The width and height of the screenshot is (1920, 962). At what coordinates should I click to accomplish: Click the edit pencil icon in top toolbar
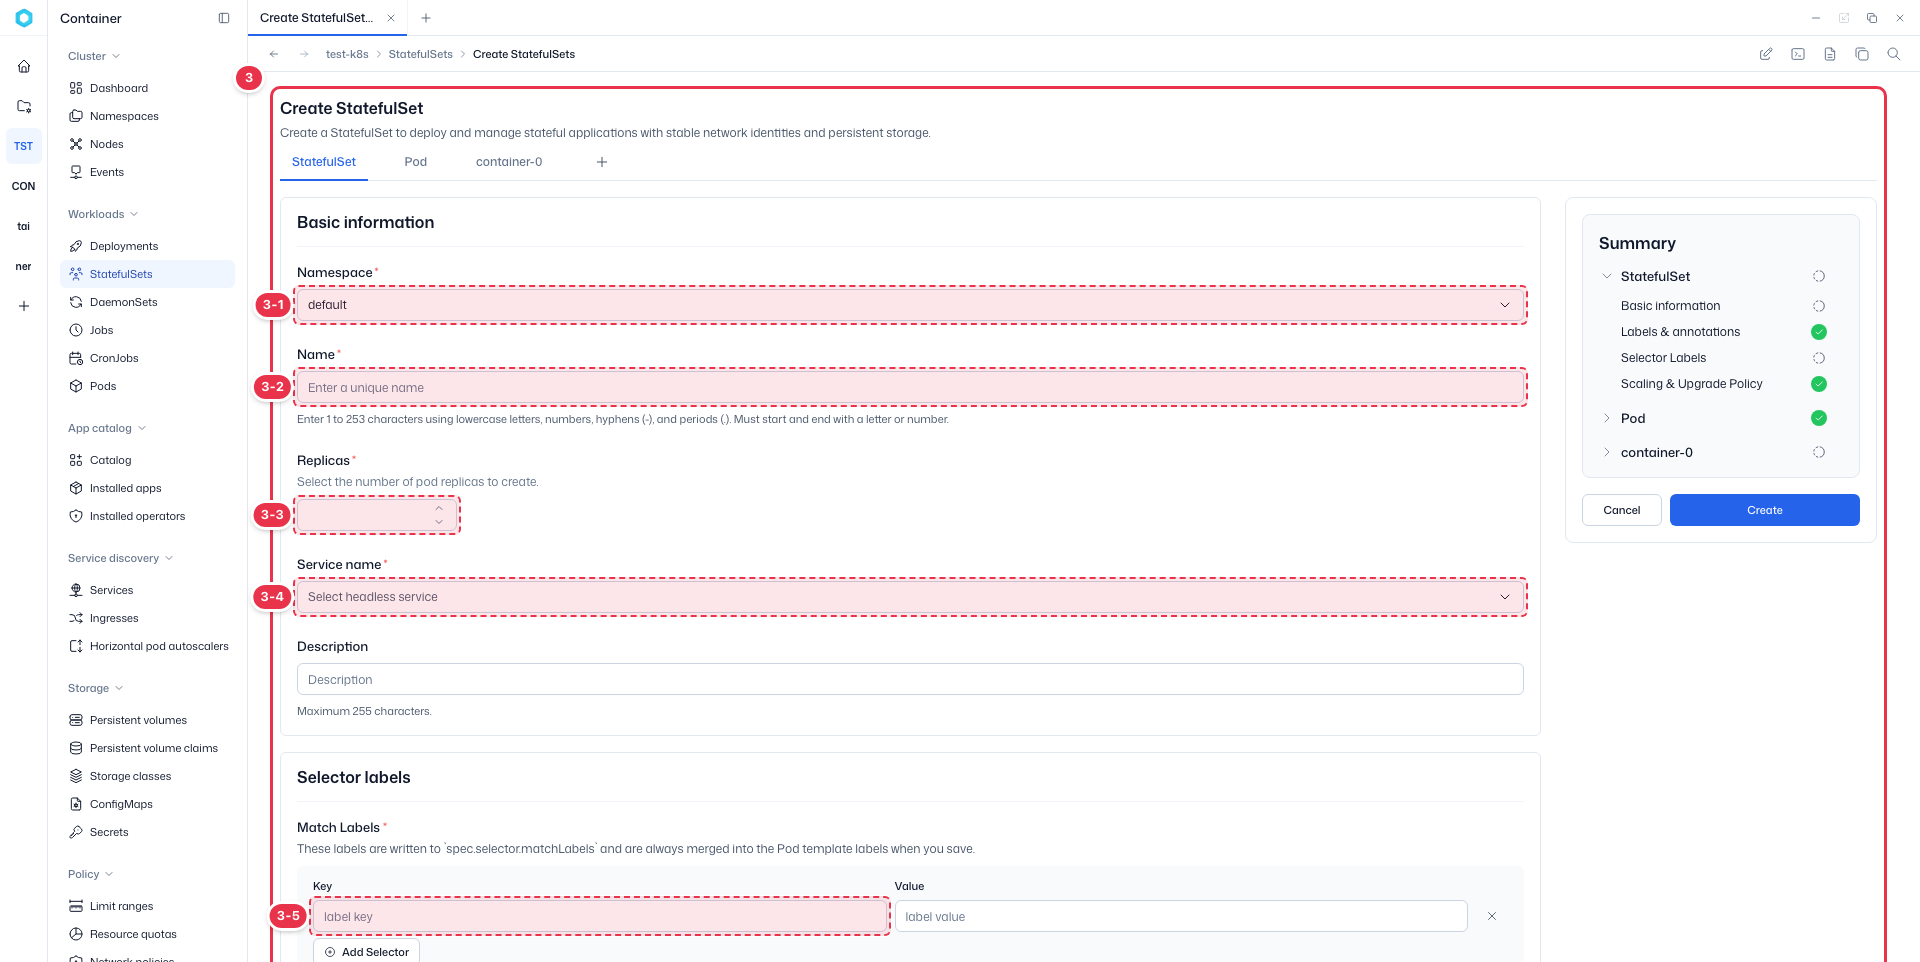click(x=1766, y=54)
